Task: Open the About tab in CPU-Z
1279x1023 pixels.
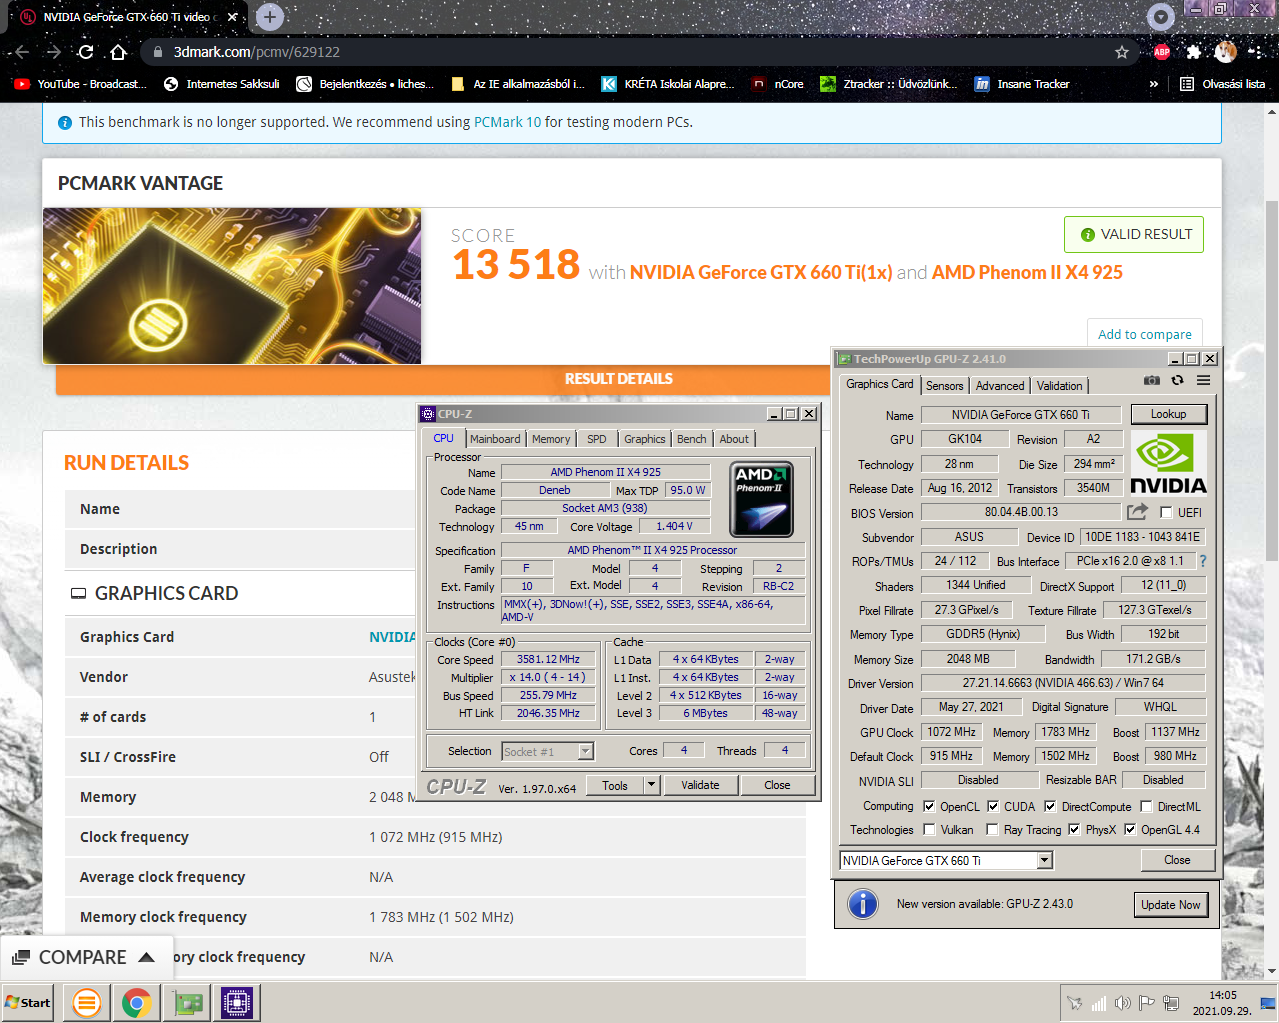Action: click(734, 439)
